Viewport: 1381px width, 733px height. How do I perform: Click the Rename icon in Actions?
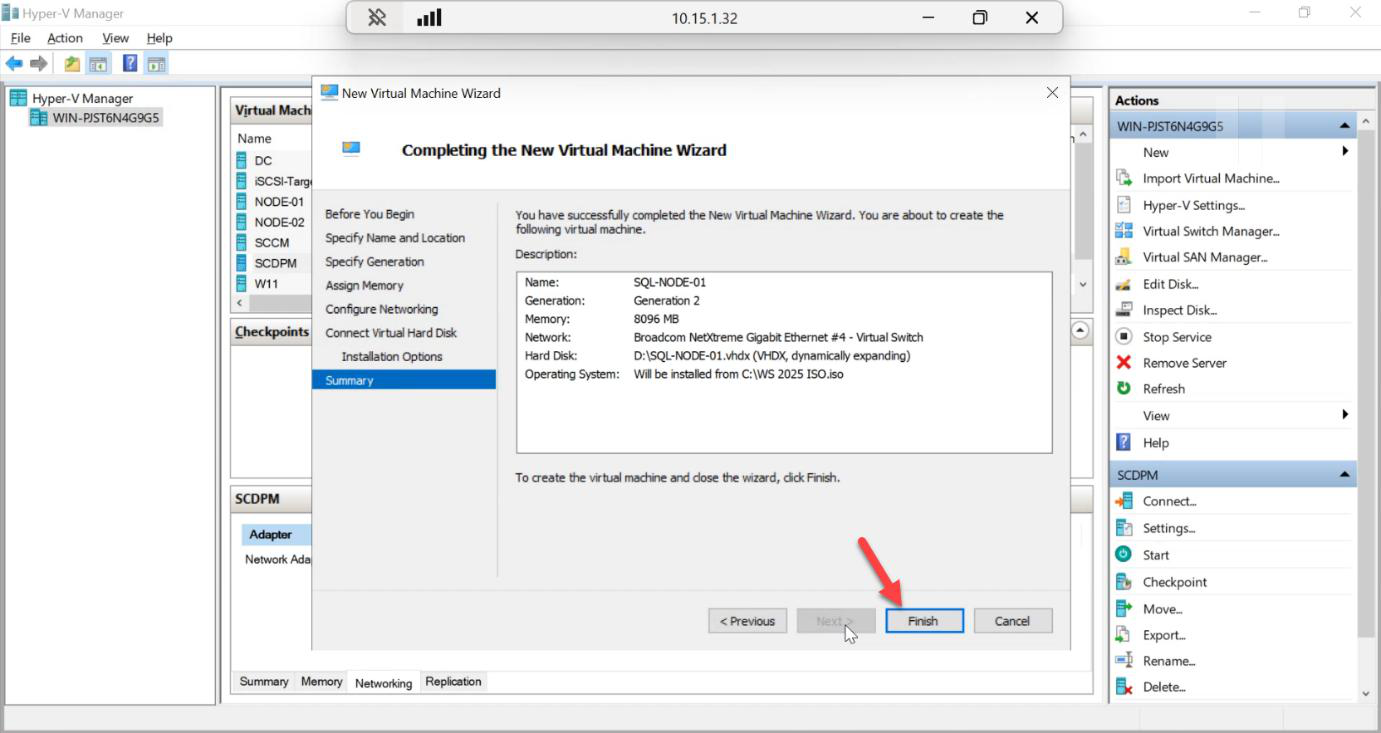pyautogui.click(x=1124, y=660)
